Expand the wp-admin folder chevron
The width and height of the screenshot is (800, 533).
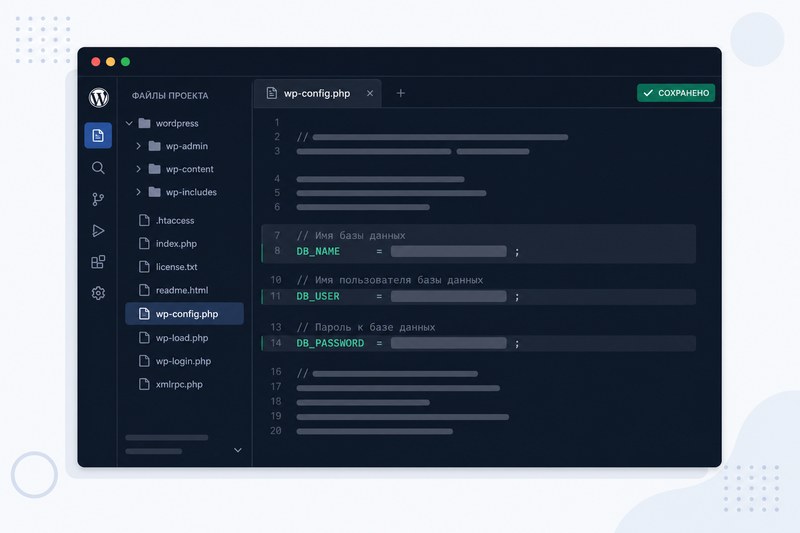pos(138,146)
